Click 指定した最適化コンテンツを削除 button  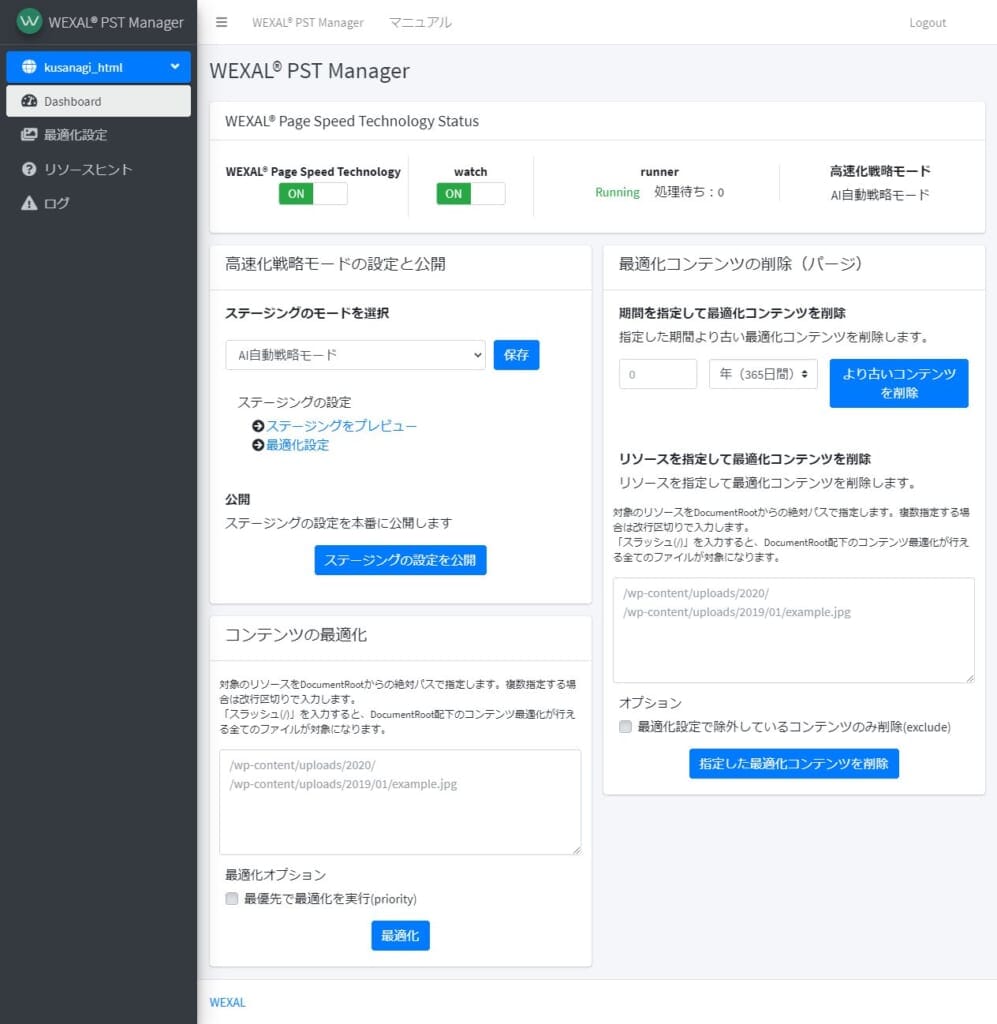[794, 763]
